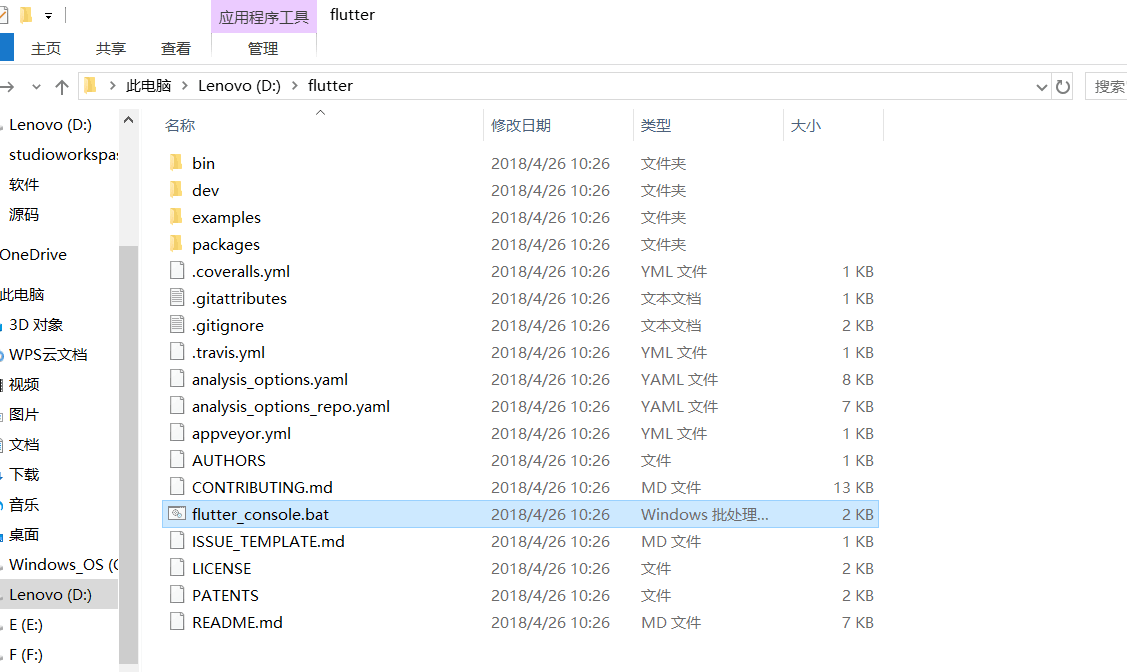Click the analysis_options_repo.yaml file icon

click(x=177, y=405)
